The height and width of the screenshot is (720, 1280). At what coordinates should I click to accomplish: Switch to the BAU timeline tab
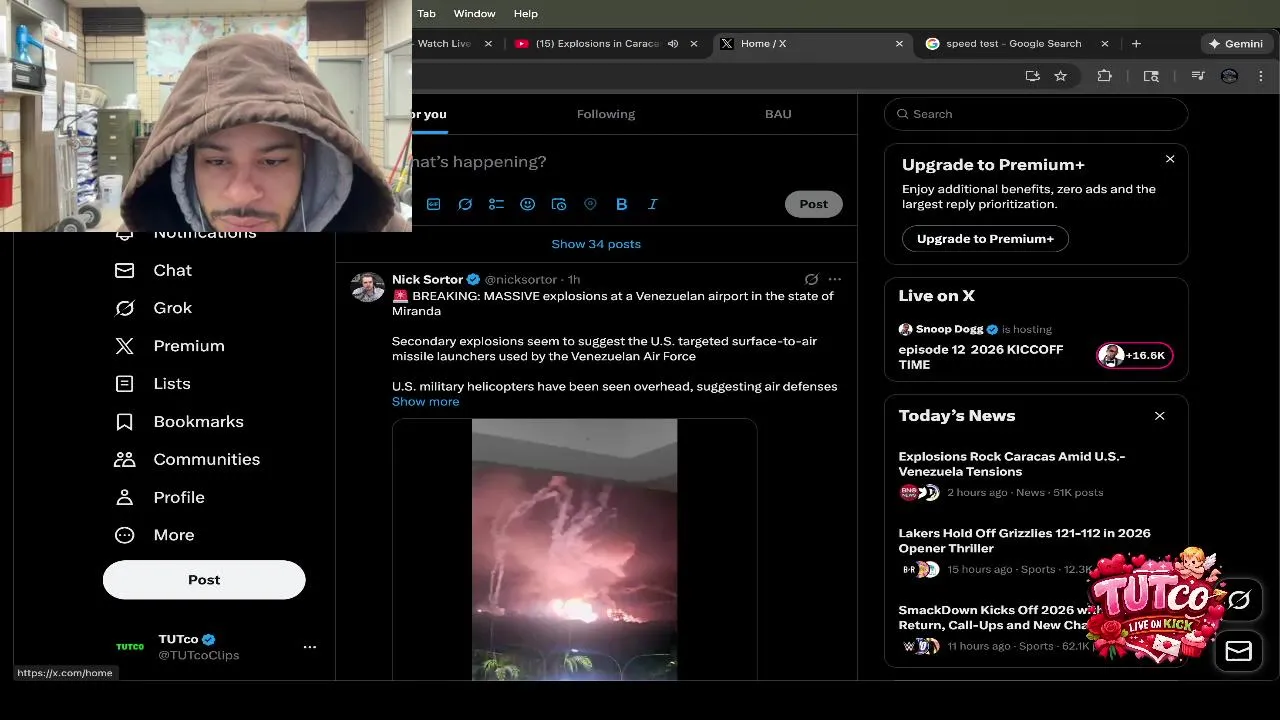(x=778, y=114)
